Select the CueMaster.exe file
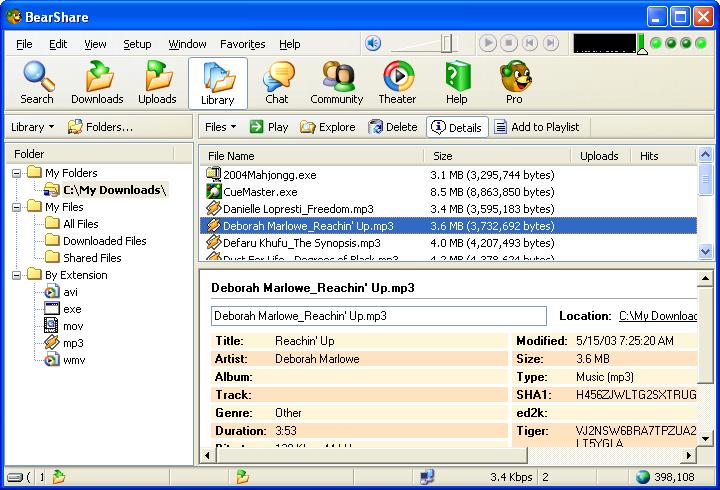This screenshot has width=720, height=490. 260,191
